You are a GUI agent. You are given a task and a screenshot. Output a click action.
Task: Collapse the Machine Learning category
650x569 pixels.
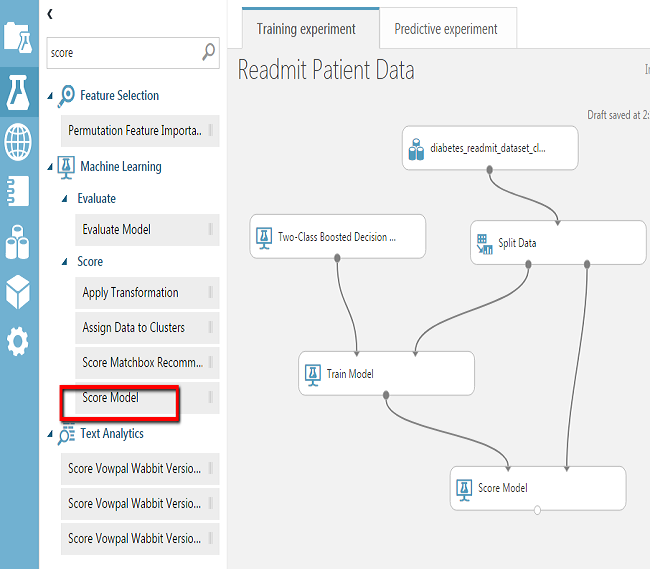tap(52, 167)
